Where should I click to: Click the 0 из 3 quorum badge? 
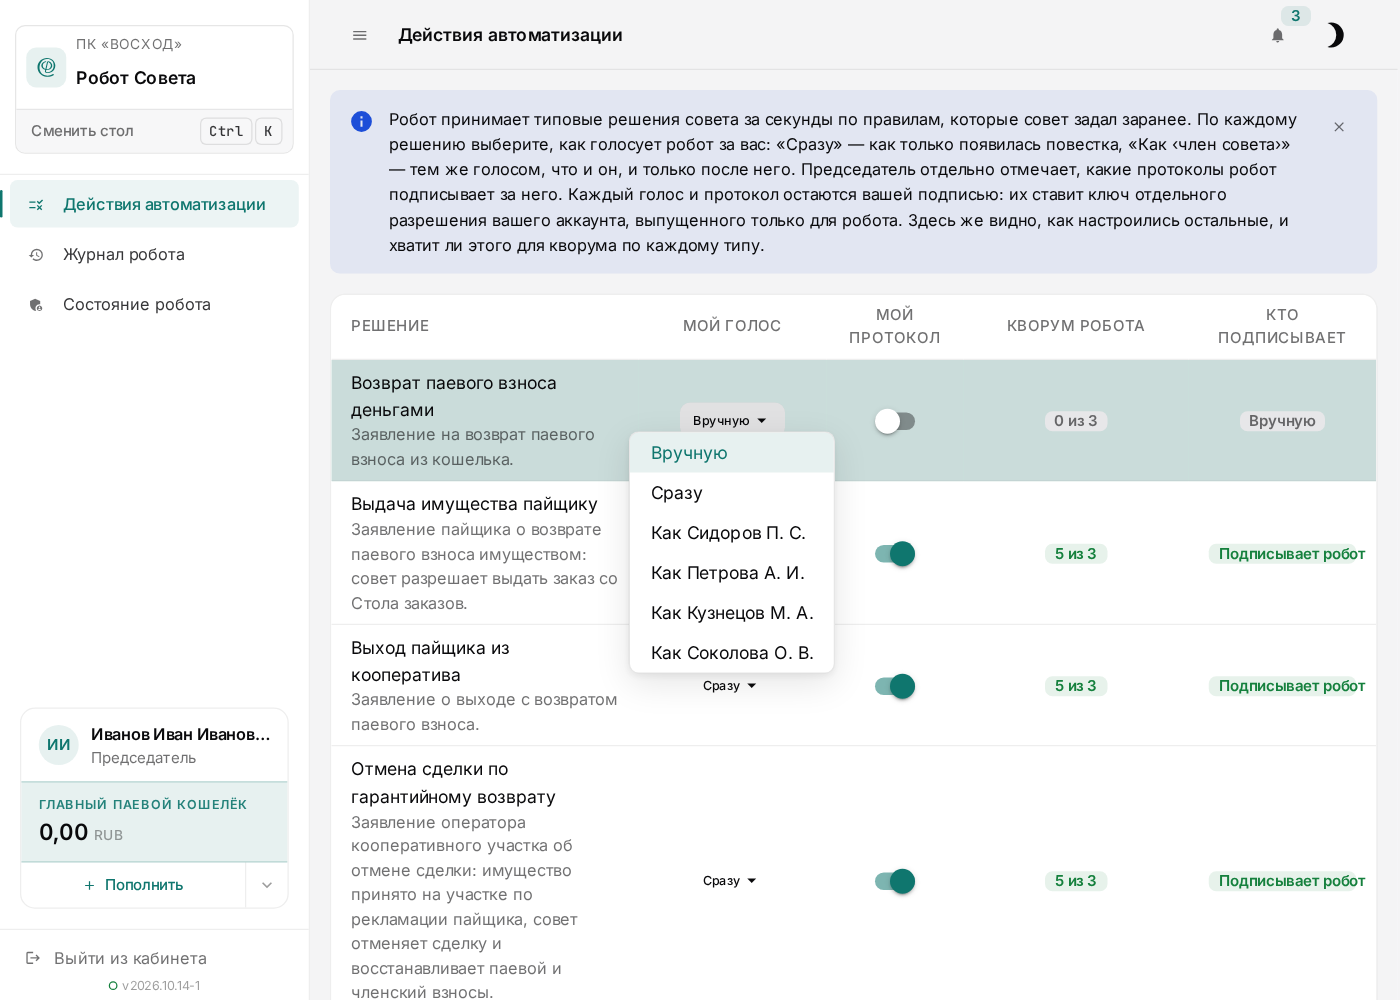click(1076, 421)
